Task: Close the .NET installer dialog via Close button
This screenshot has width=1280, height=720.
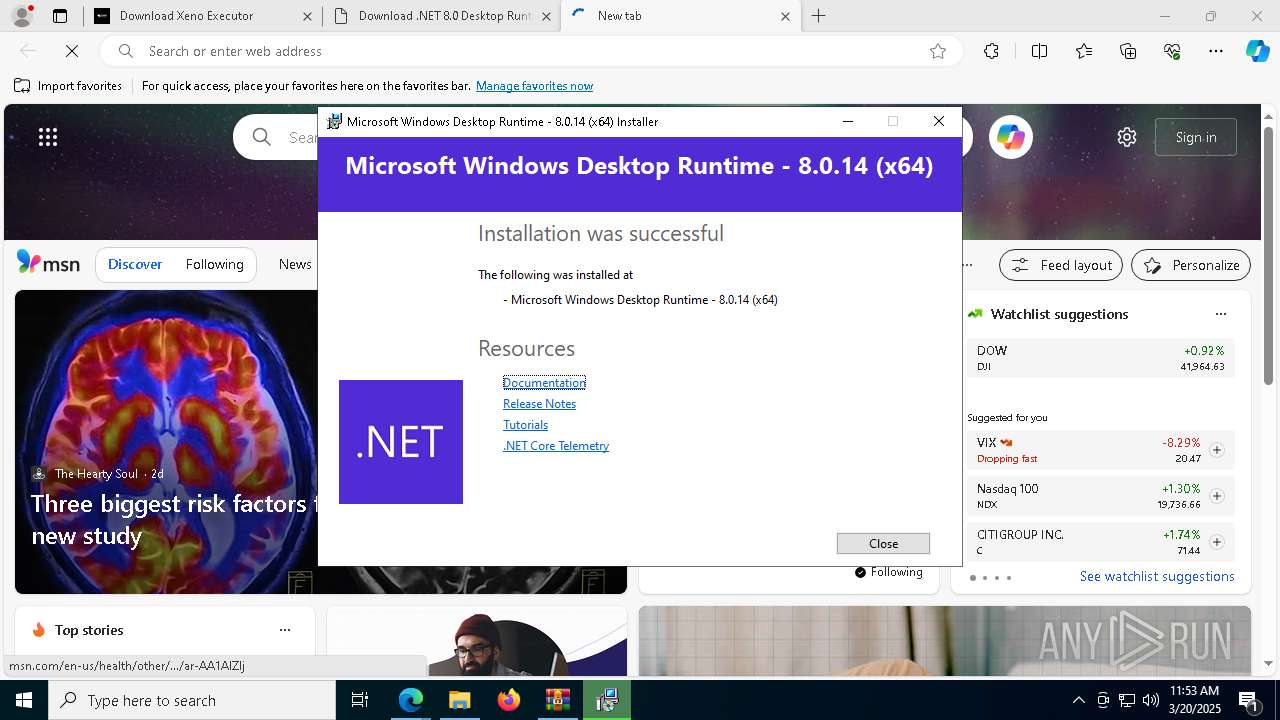Action: point(883,543)
